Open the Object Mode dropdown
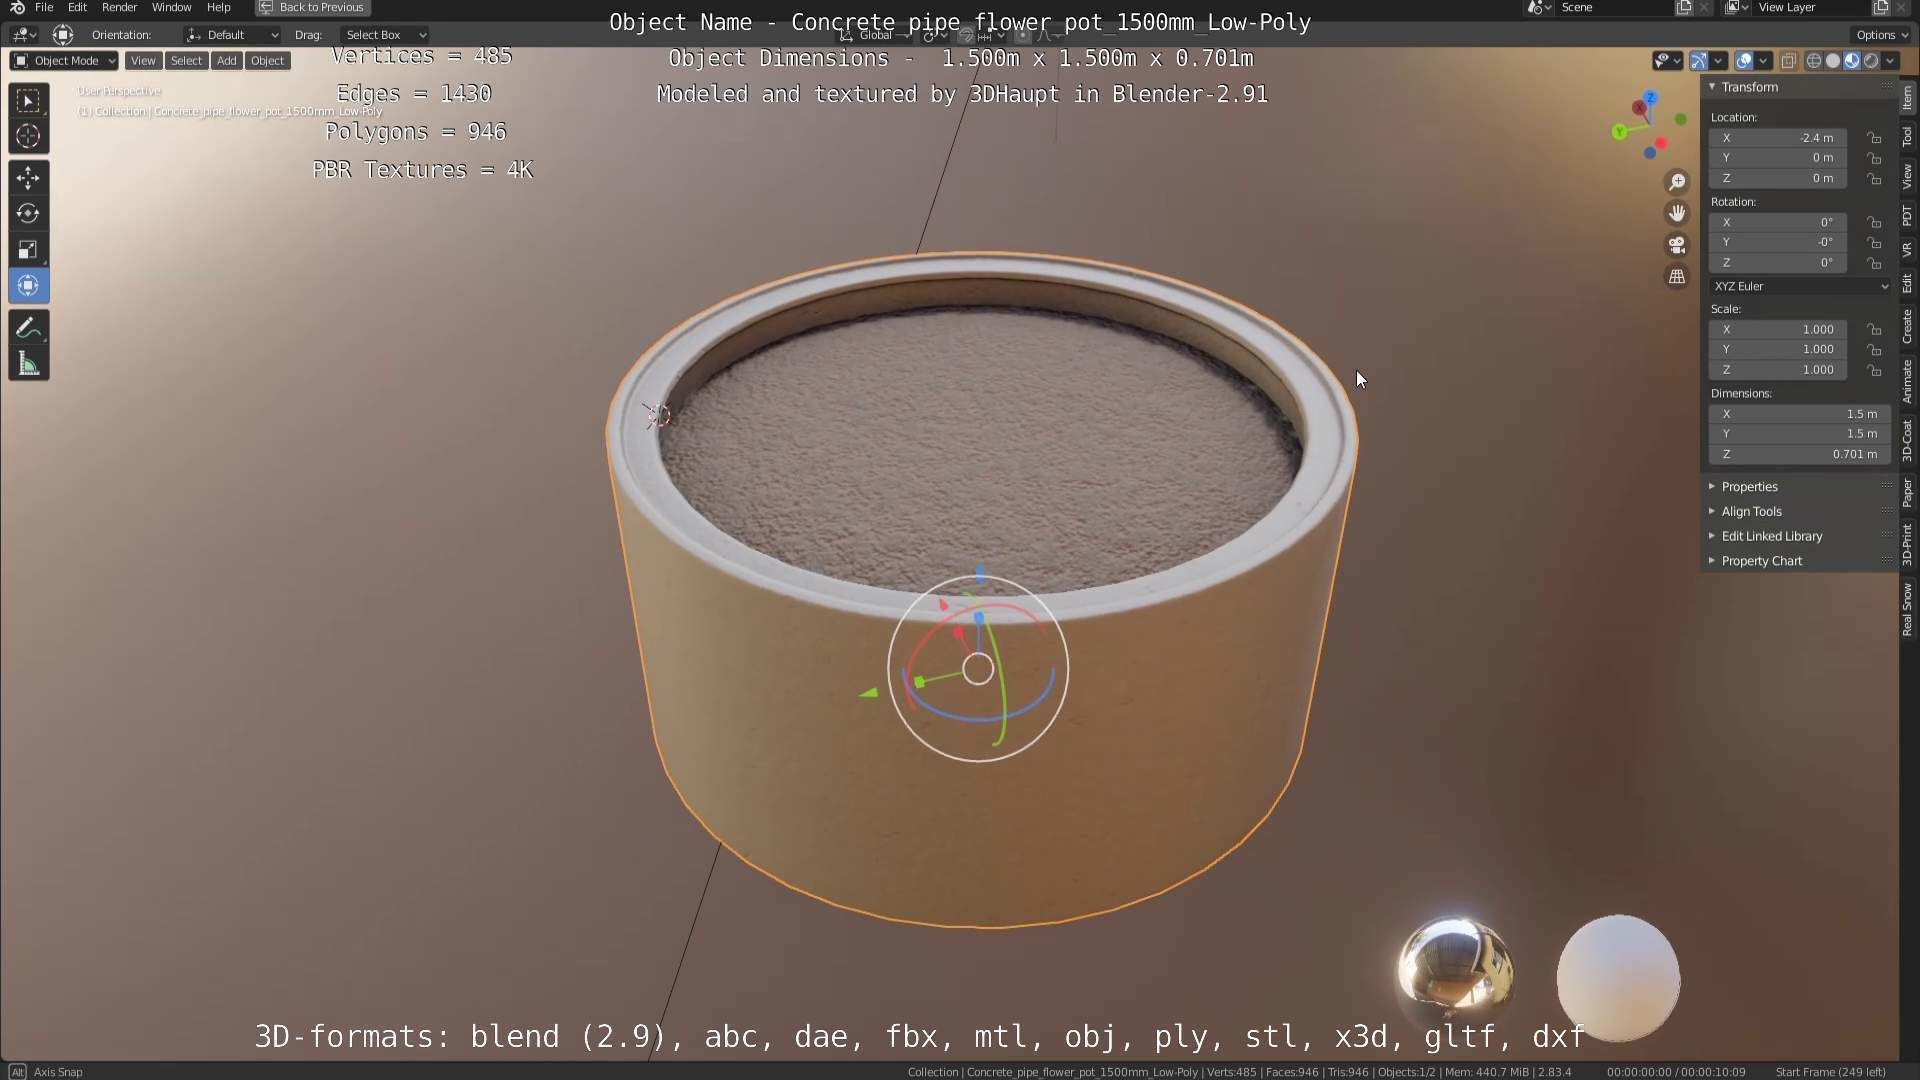1920x1080 pixels. [64, 61]
